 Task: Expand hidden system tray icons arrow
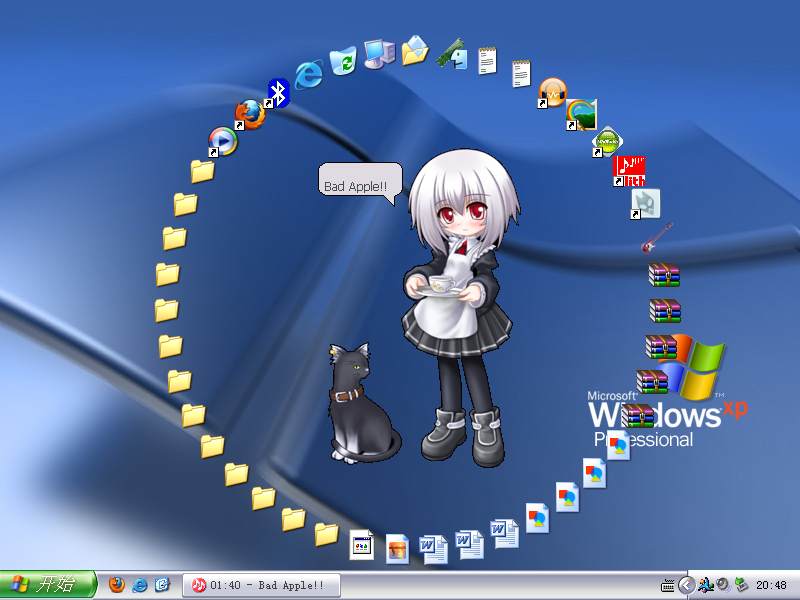[x=687, y=585]
